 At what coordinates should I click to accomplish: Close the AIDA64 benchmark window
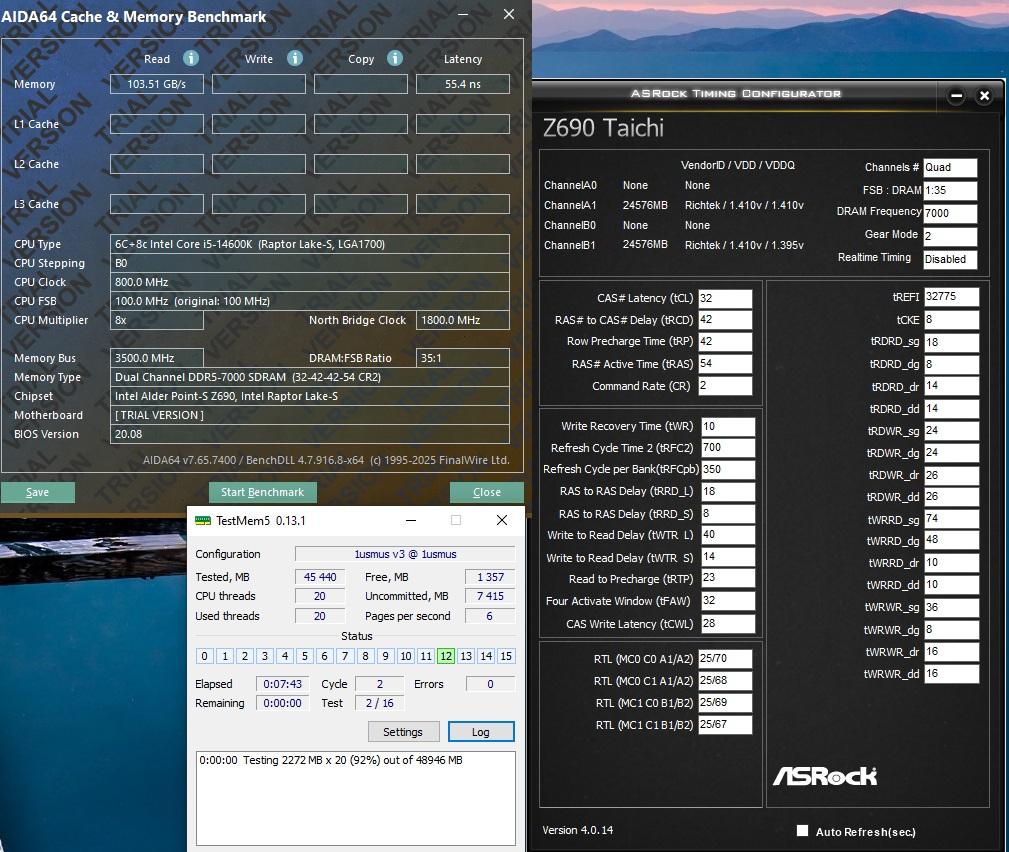(x=509, y=15)
